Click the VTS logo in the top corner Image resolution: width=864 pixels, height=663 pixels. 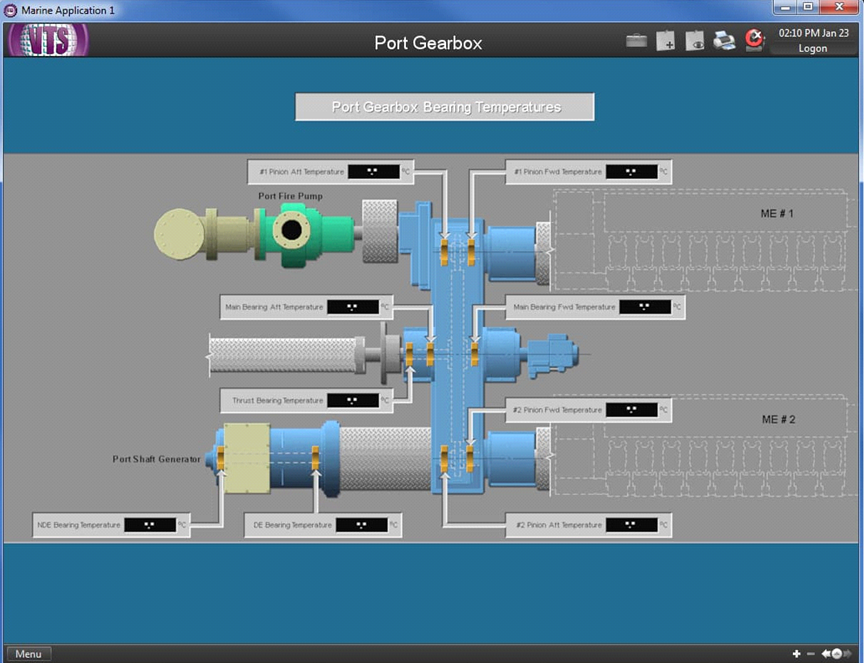click(46, 40)
